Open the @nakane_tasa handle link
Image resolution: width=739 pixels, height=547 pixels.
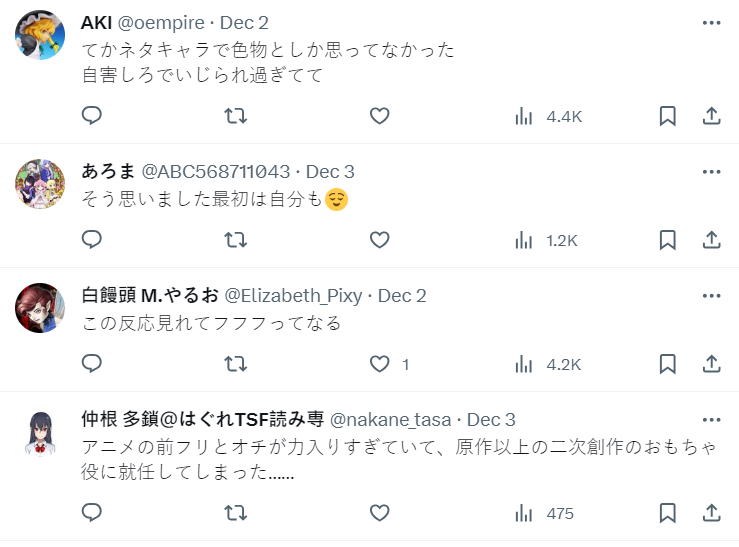391,419
